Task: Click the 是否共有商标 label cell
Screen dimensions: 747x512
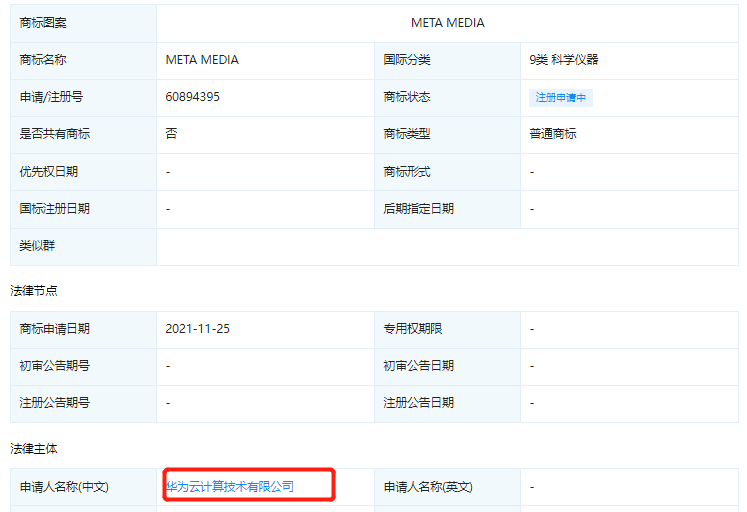Action: [83, 135]
